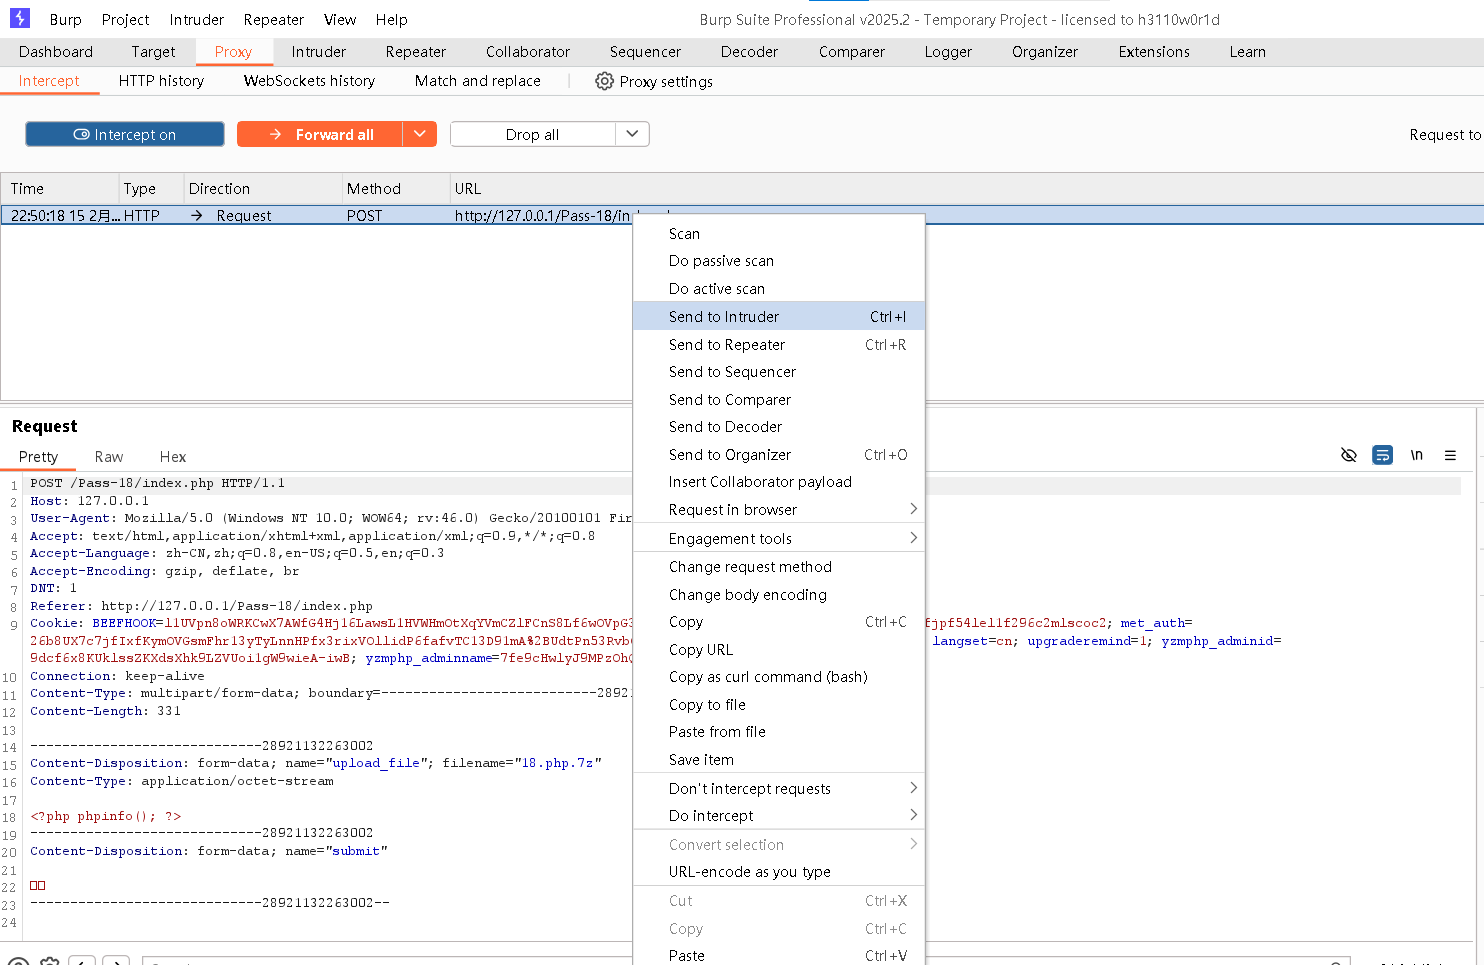Switch to the Dashboard tab
This screenshot has width=1484, height=965.
click(x=56, y=52)
